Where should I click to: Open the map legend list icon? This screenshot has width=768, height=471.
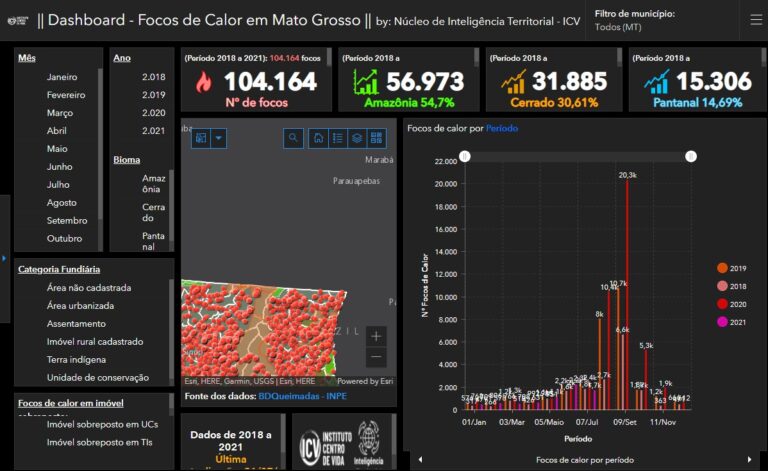click(x=337, y=138)
